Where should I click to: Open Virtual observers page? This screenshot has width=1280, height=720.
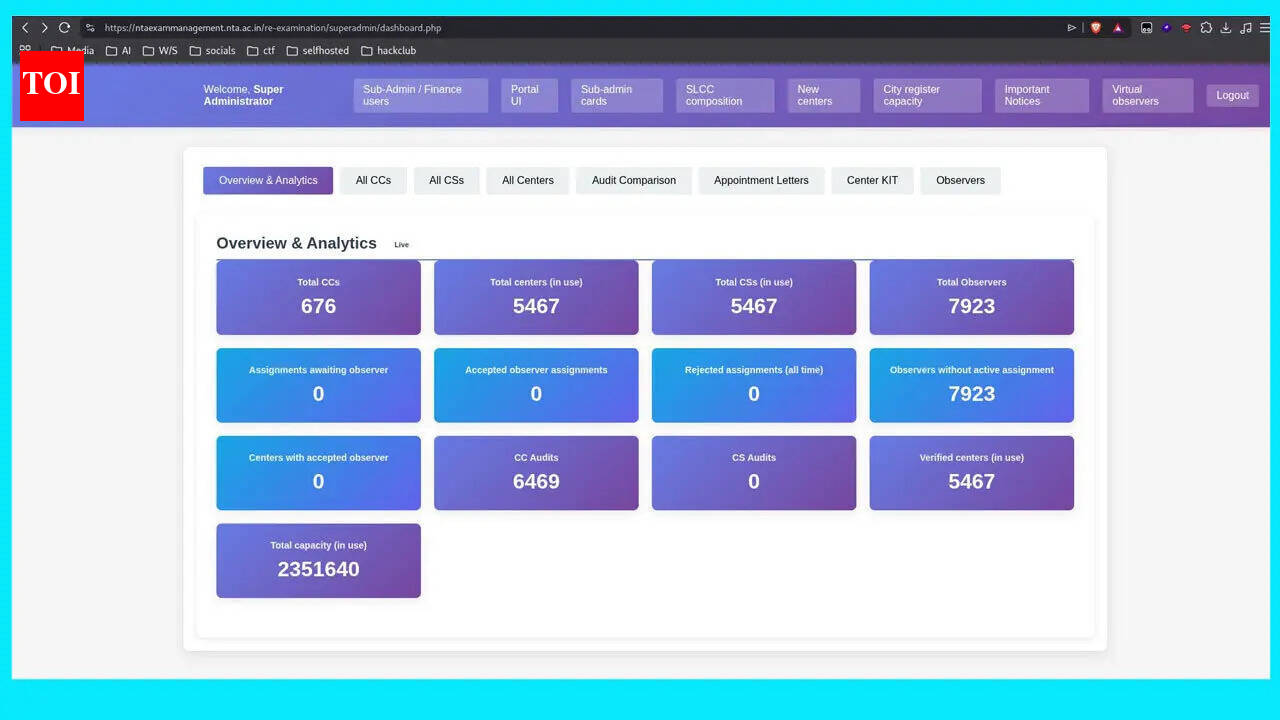(x=1148, y=95)
